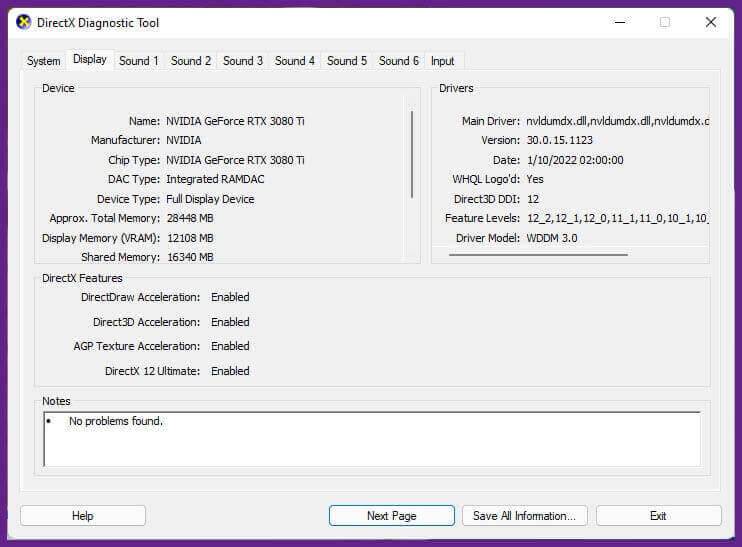Click the Full Display Device value
This screenshot has height=547, width=742.
[x=210, y=199]
